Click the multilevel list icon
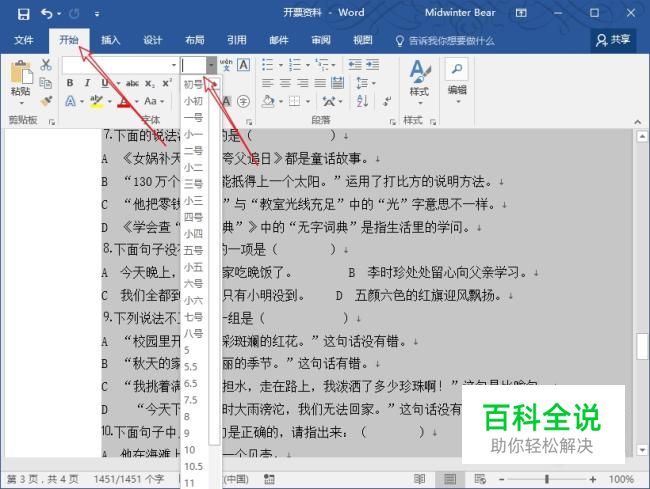Viewport: 650px width, 489px height. click(322, 65)
